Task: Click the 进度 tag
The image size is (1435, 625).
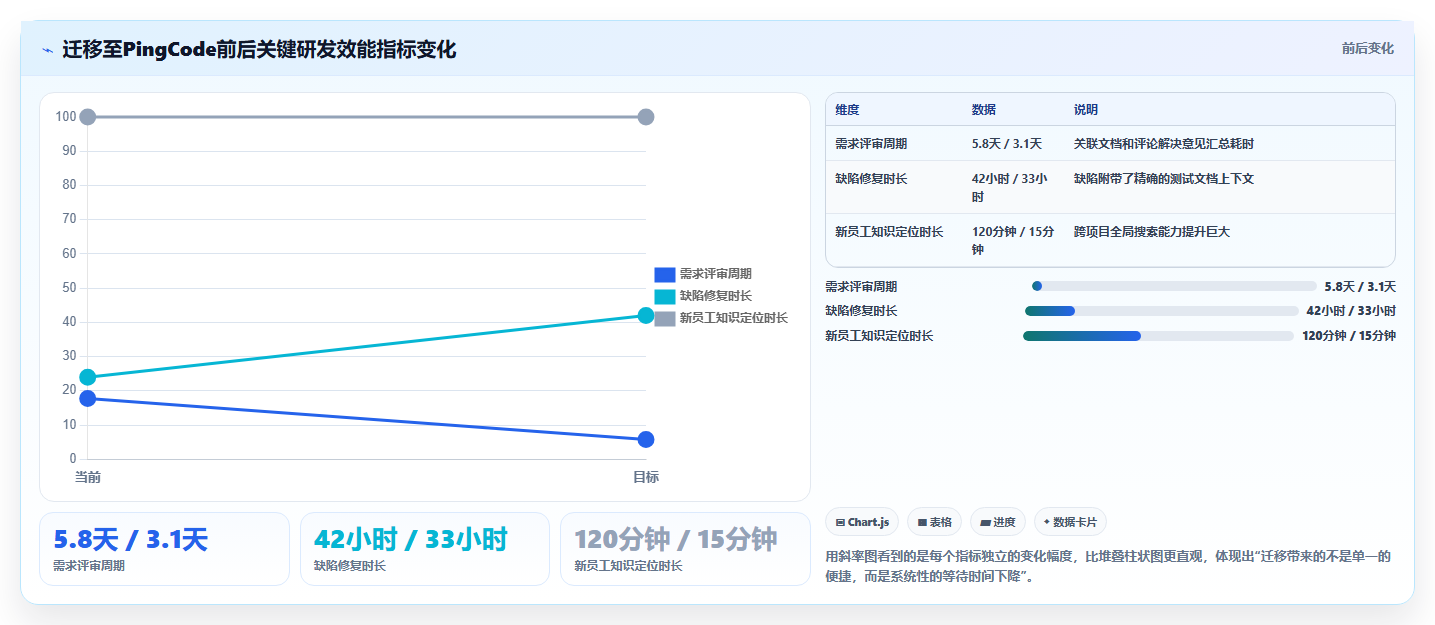Action: click(x=998, y=522)
